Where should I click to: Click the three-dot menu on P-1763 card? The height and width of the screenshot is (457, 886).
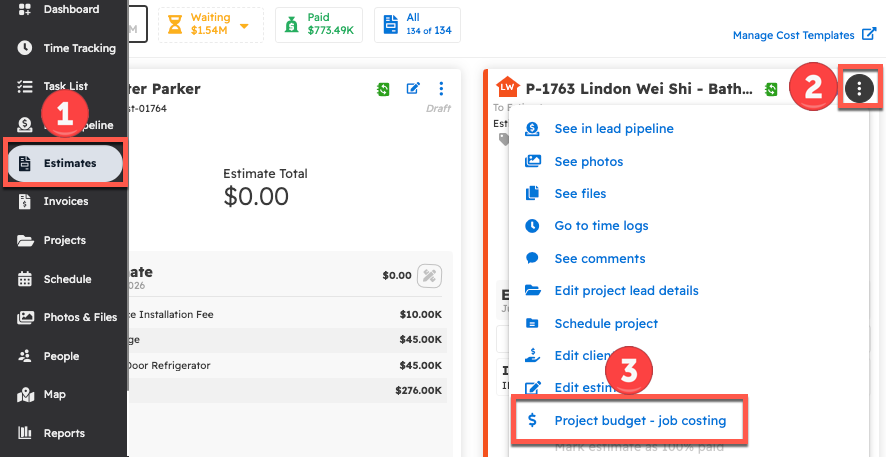(x=859, y=89)
